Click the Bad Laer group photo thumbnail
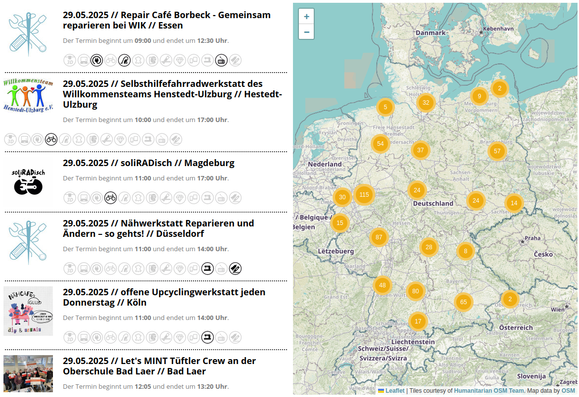This screenshot has width=579, height=397. click(x=28, y=374)
